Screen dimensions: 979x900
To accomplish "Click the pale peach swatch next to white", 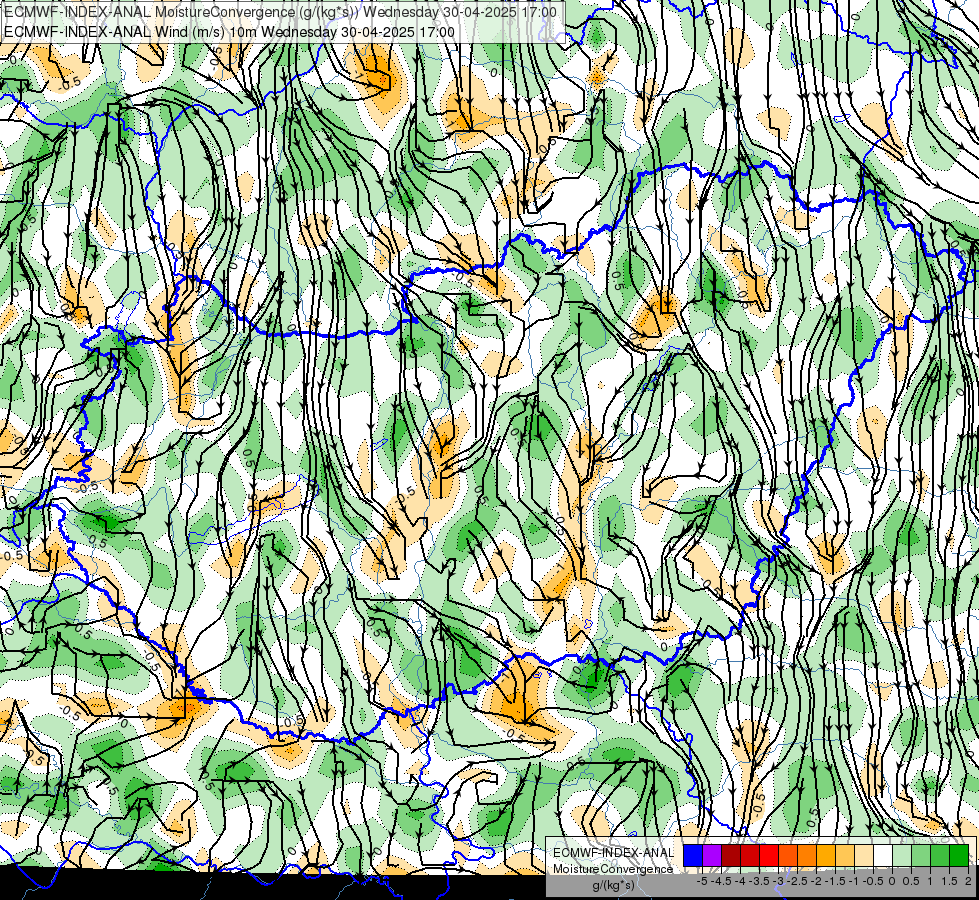I will (x=864, y=855).
